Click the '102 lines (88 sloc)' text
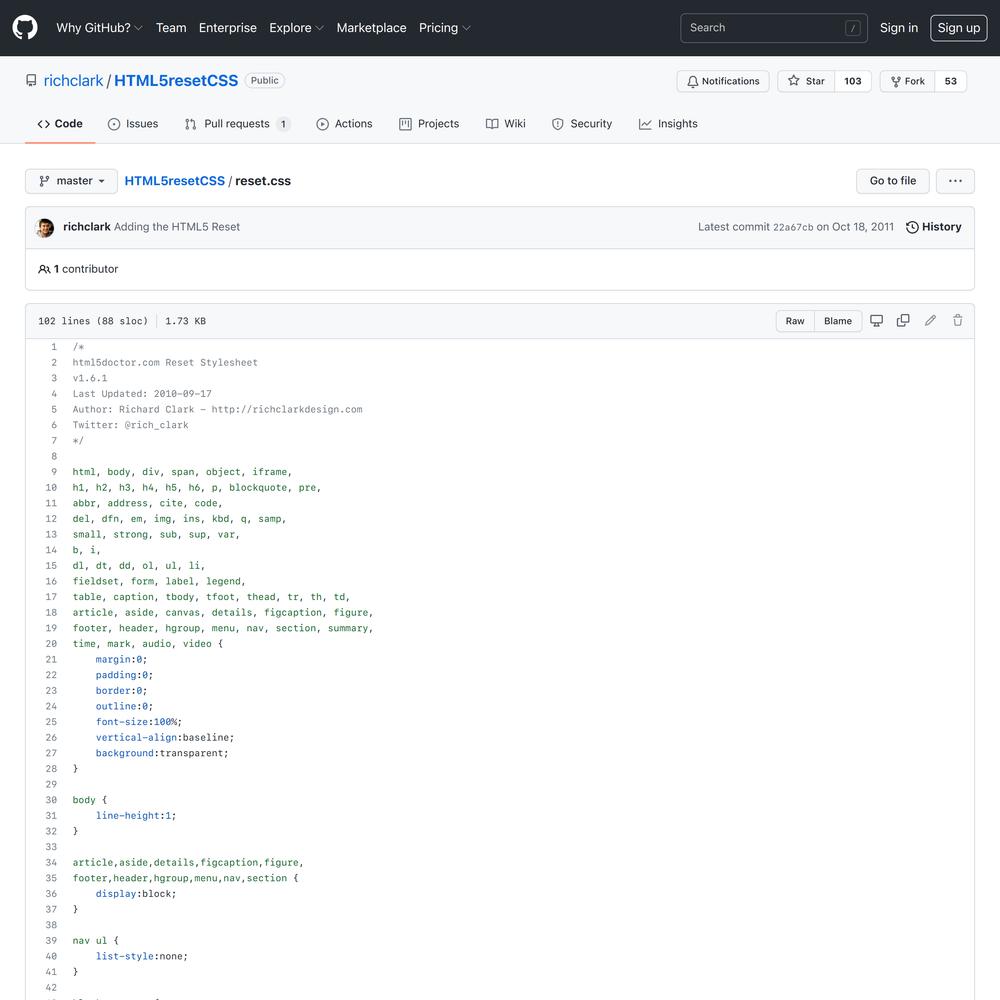This screenshot has height=1000, width=1000. point(93,321)
